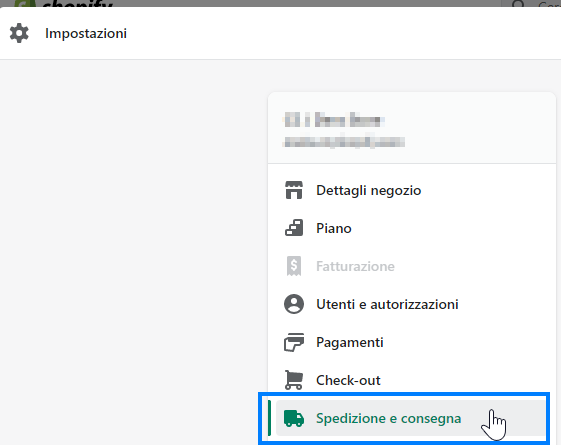Click the user avatar icon for Utenti e autorizzazioni
This screenshot has width=561, height=445.
coord(294,304)
